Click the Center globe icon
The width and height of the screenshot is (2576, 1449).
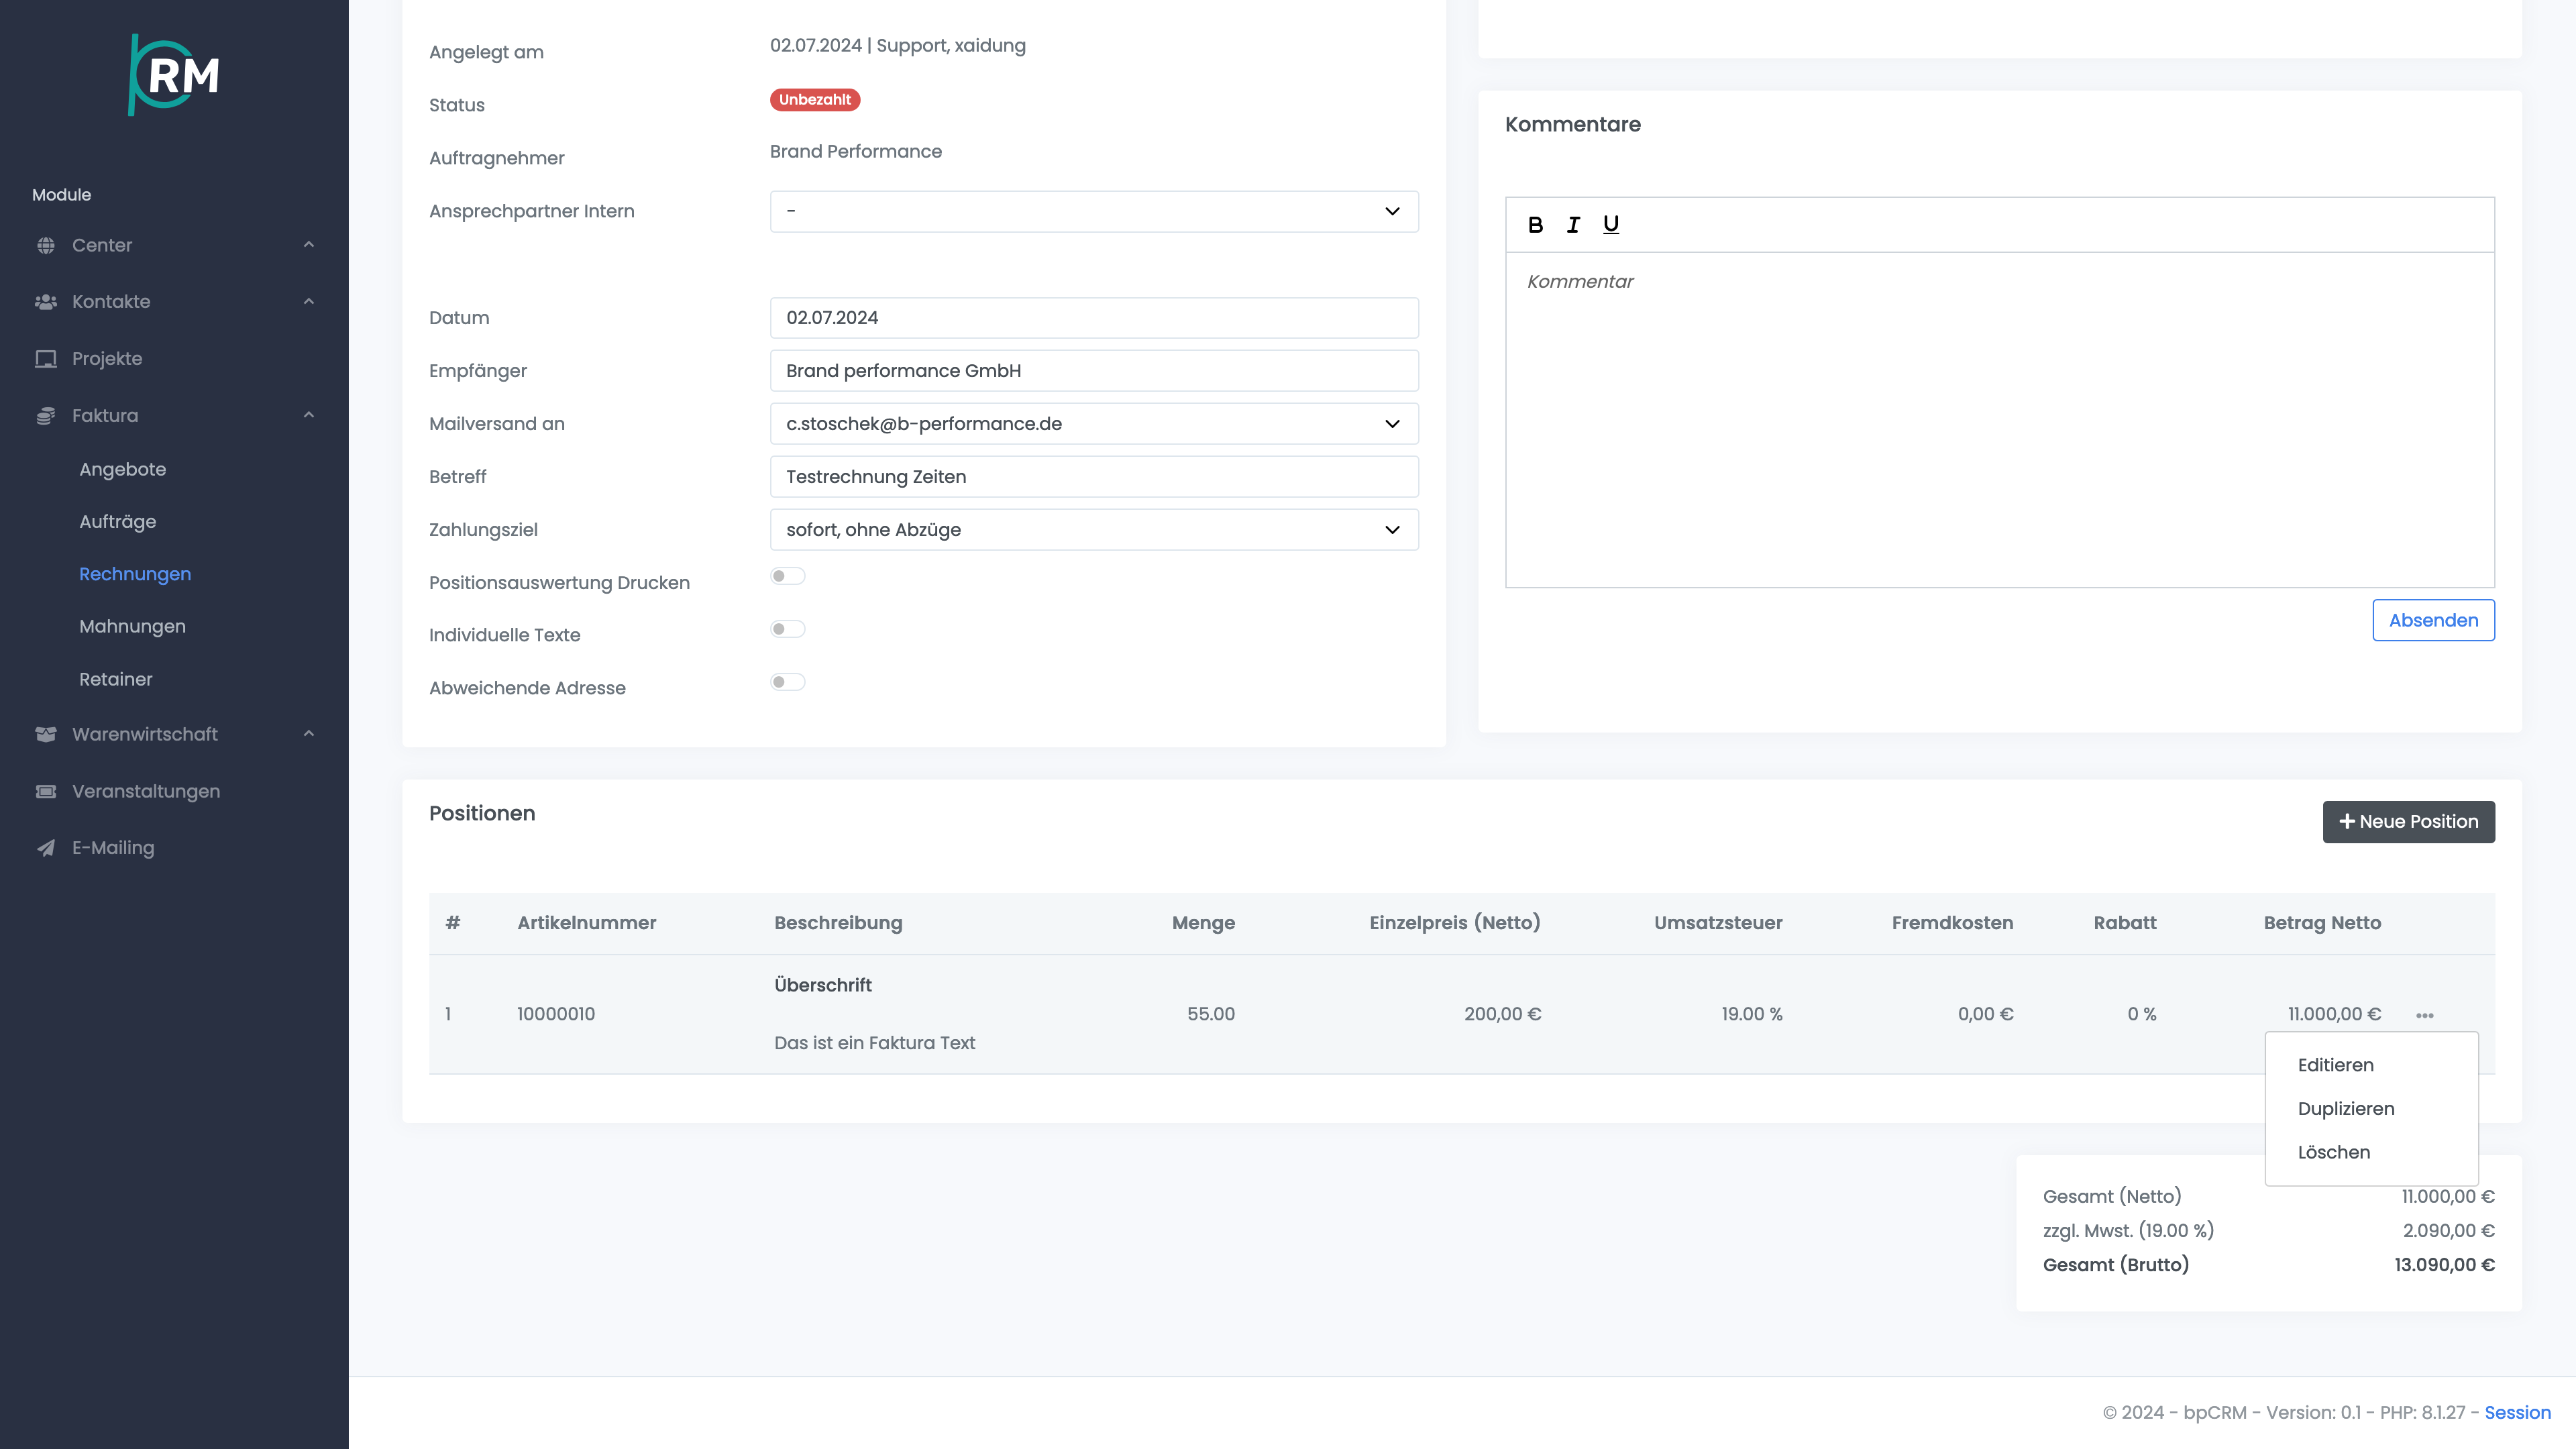[x=46, y=245]
